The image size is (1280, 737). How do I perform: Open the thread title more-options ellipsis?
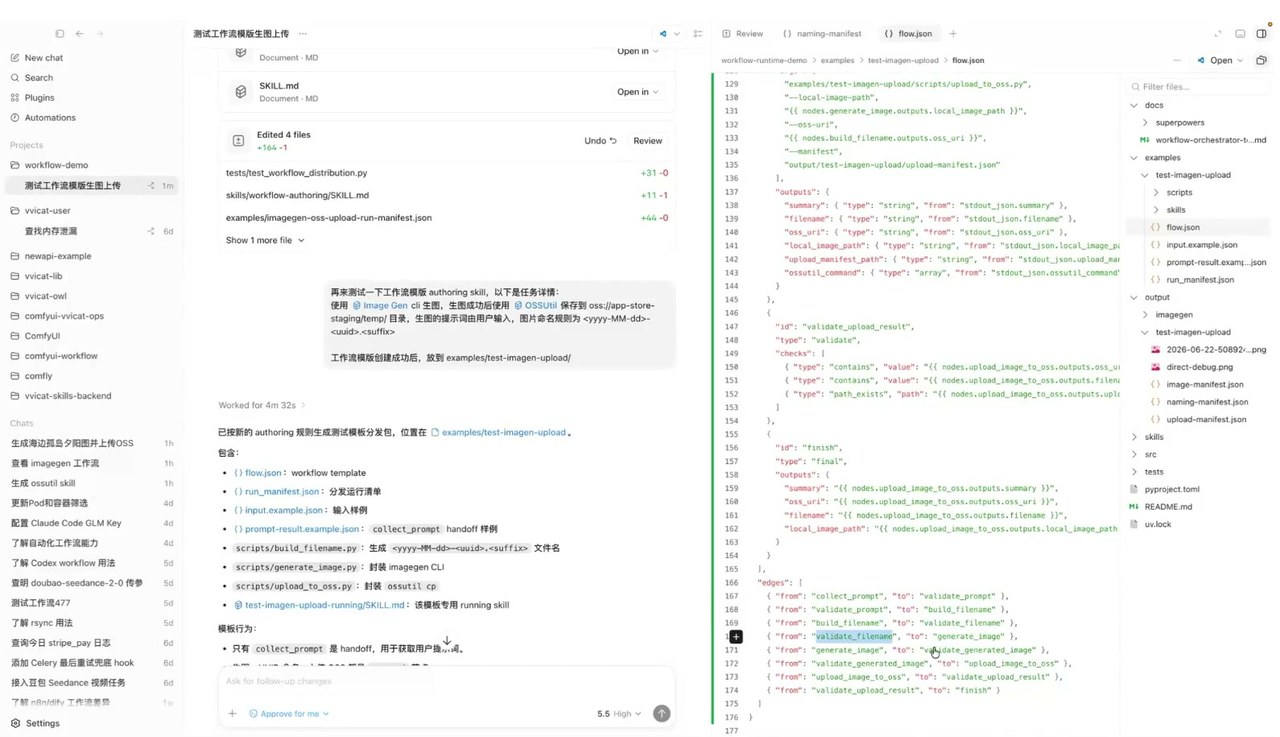[303, 34]
